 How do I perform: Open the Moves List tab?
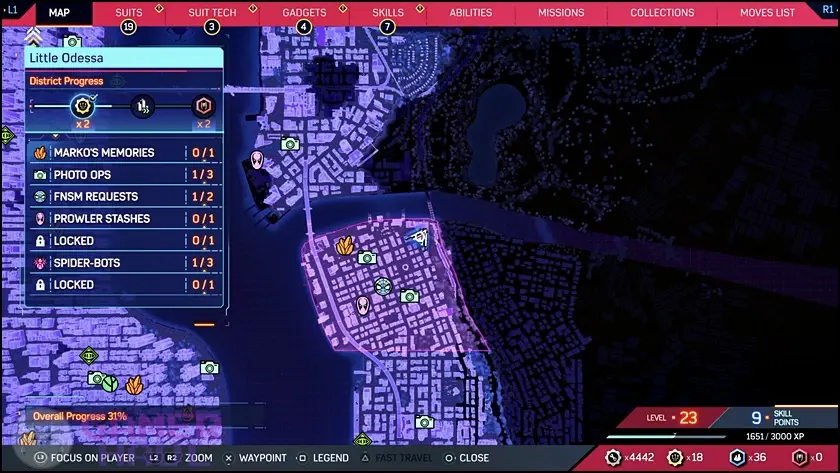tap(767, 12)
